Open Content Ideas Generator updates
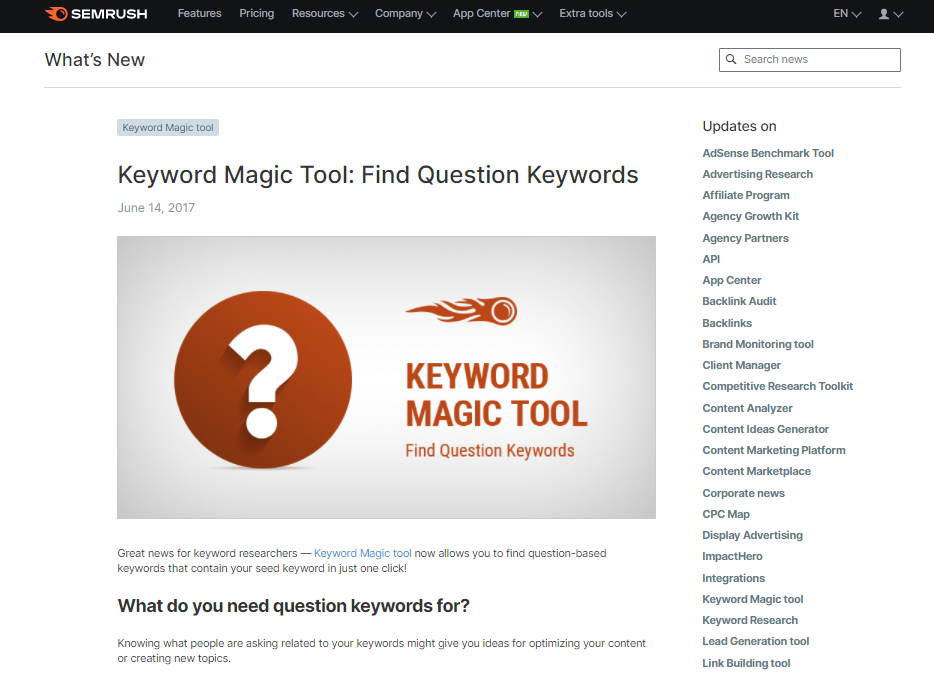Screen dimensions: 934x678 coord(765,429)
